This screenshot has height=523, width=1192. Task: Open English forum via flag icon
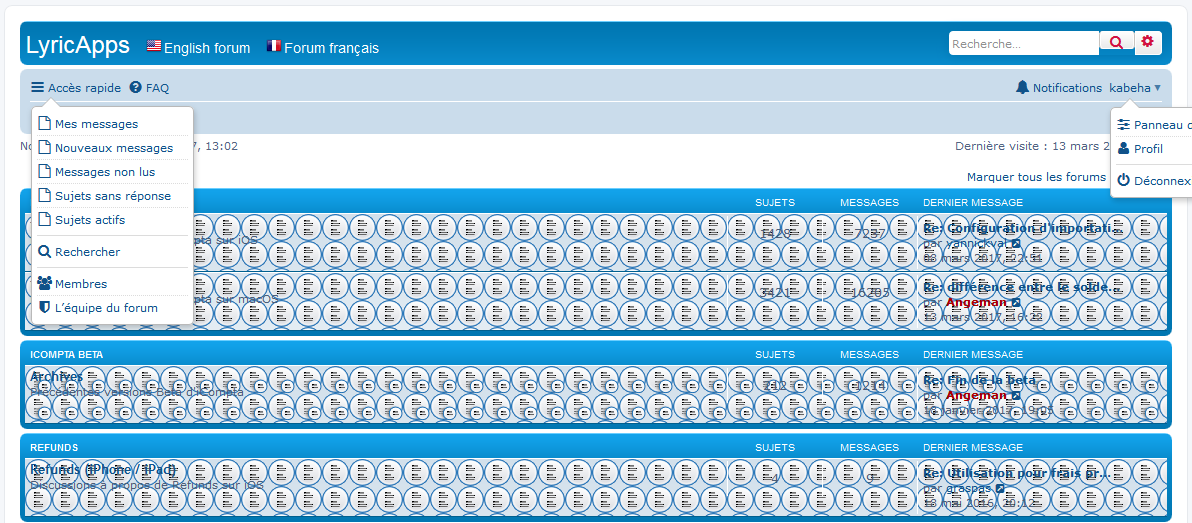pyautogui.click(x=154, y=47)
